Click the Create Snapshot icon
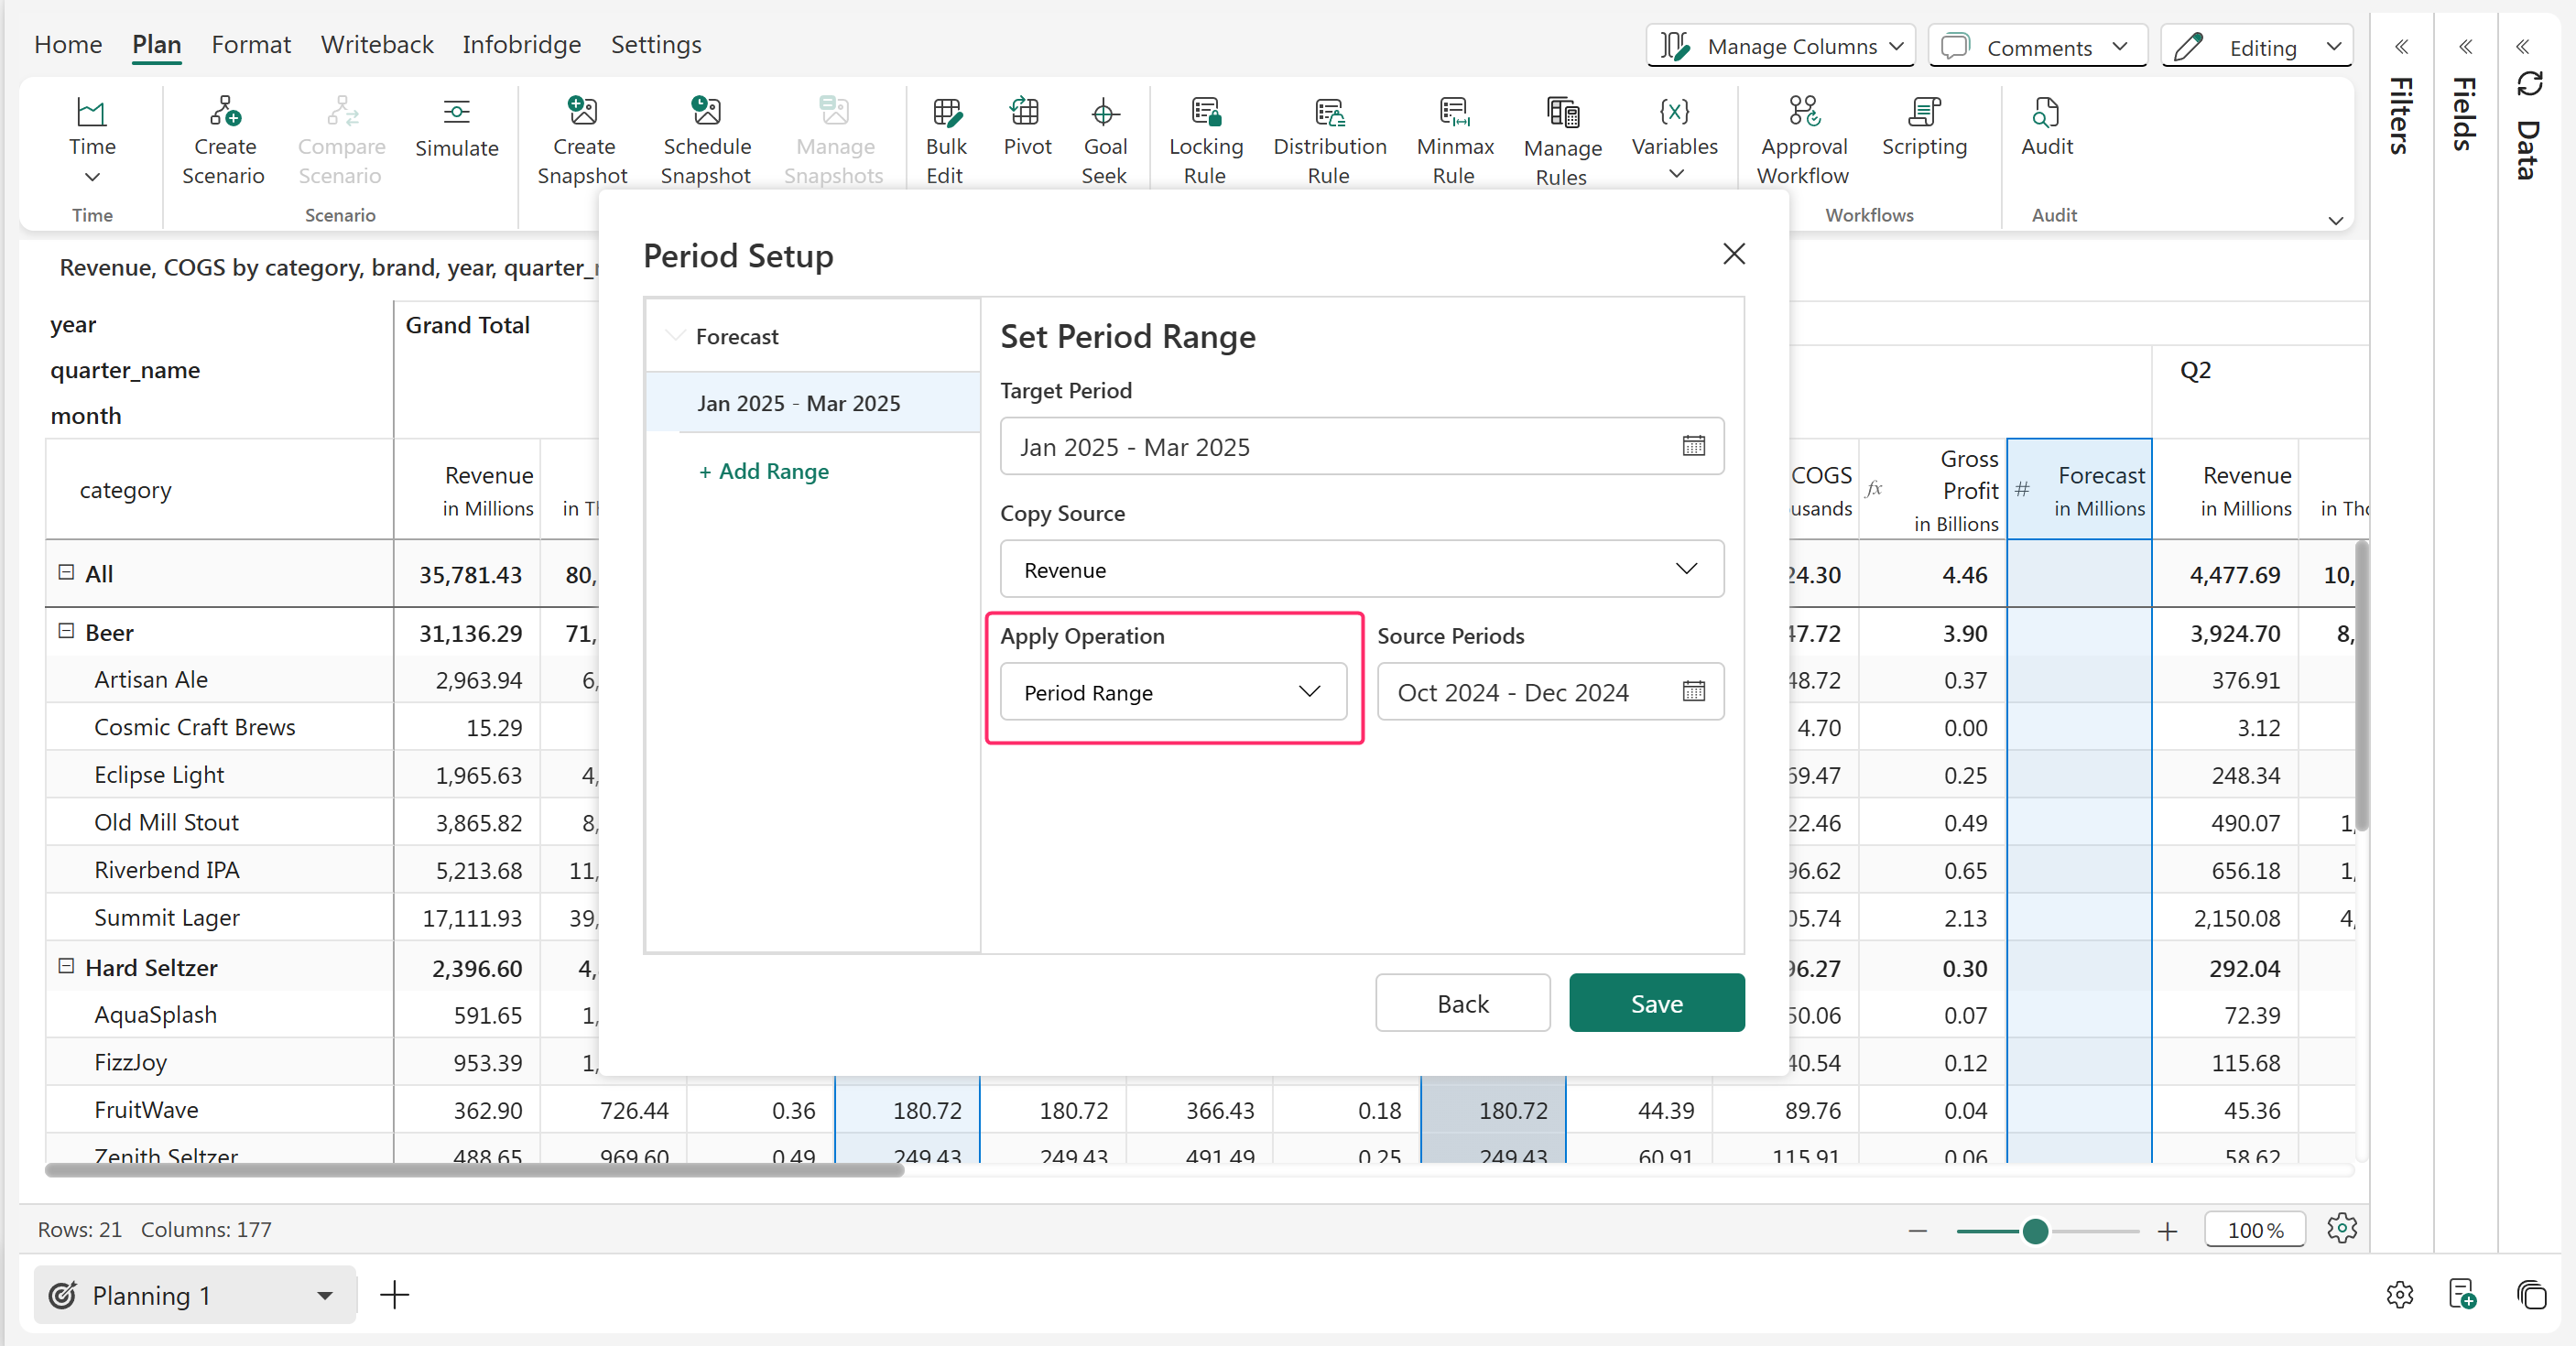This screenshot has height=1346, width=2576. pos(583,112)
